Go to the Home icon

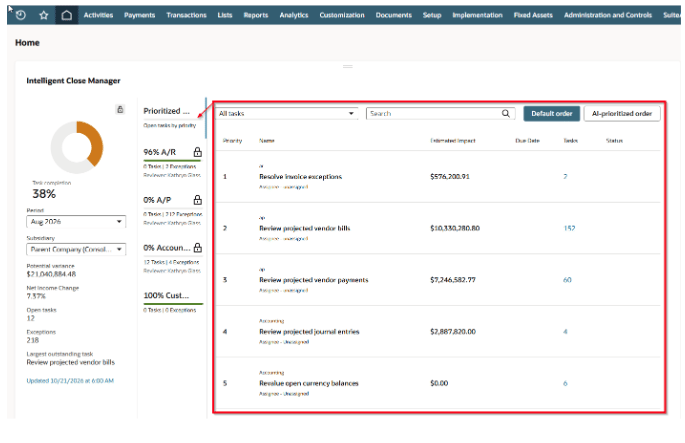coord(66,15)
